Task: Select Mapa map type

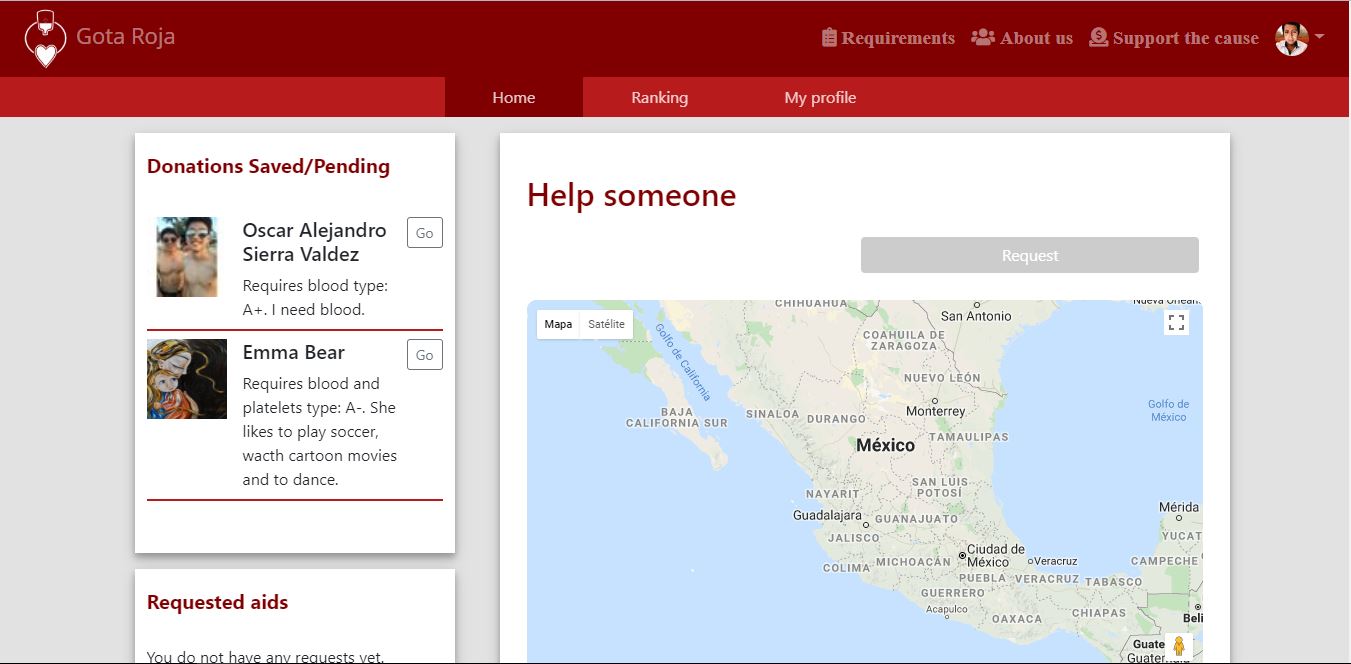Action: (x=558, y=324)
